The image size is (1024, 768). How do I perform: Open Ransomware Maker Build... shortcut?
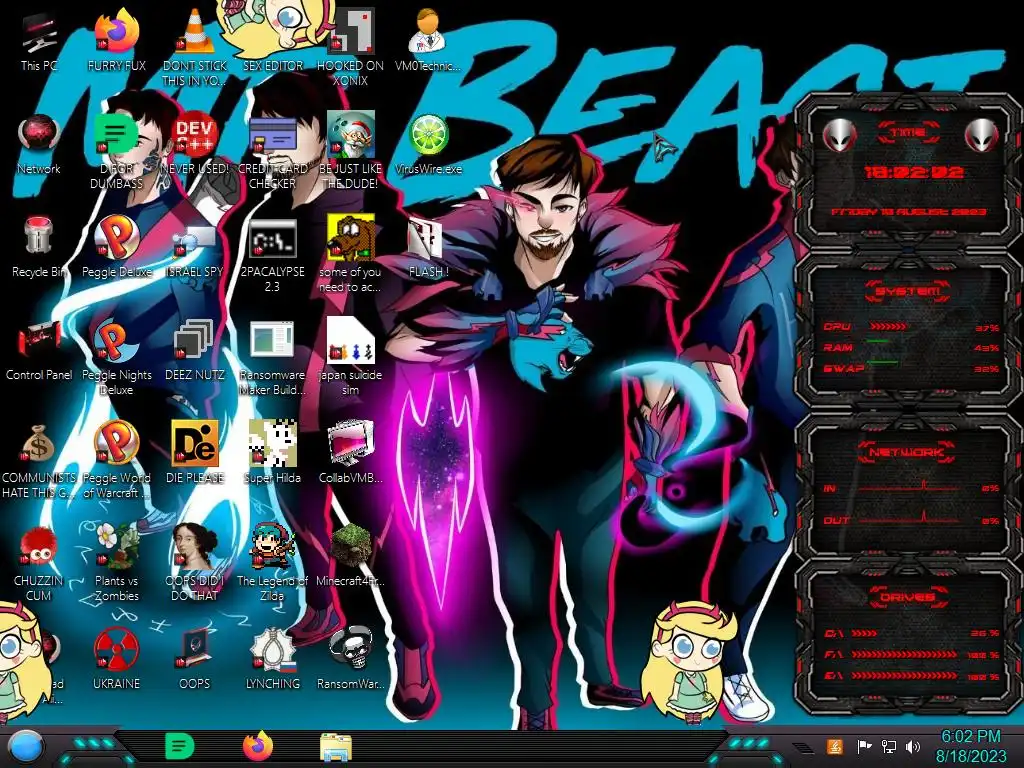(272, 357)
